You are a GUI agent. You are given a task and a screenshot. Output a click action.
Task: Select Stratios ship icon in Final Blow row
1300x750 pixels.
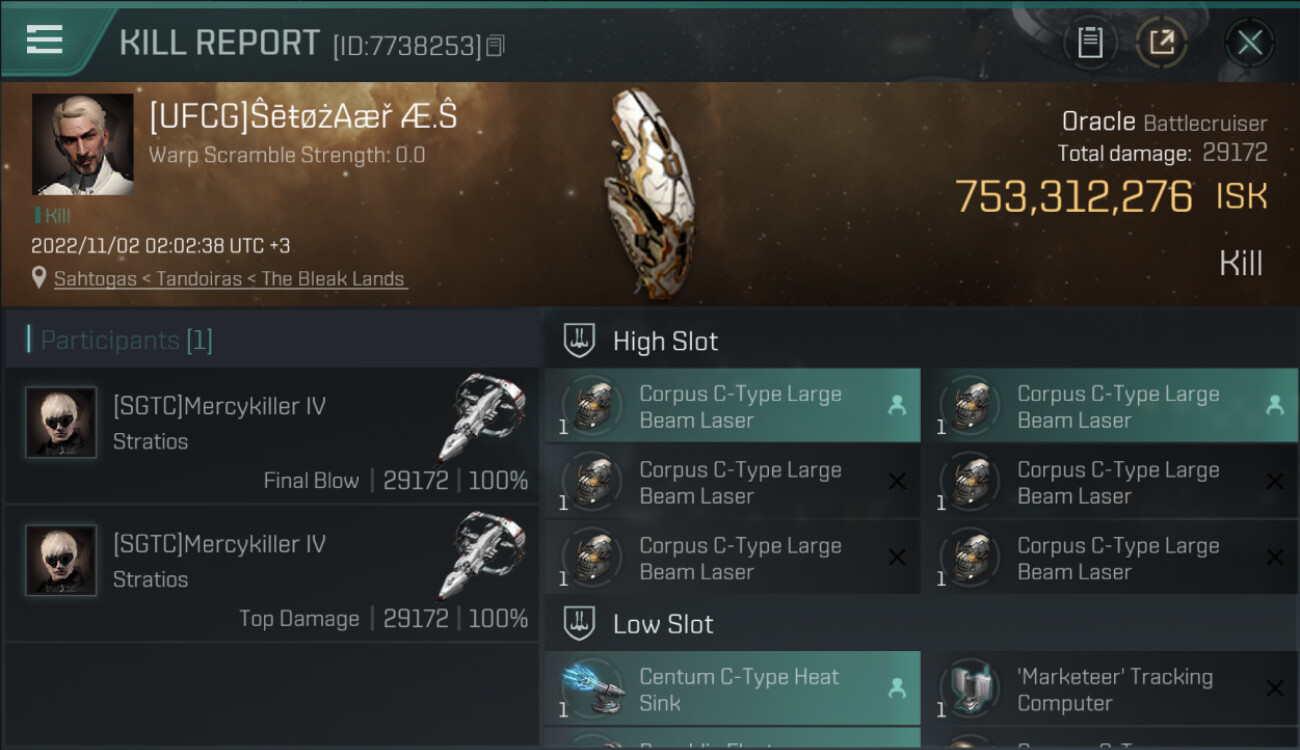[482, 417]
